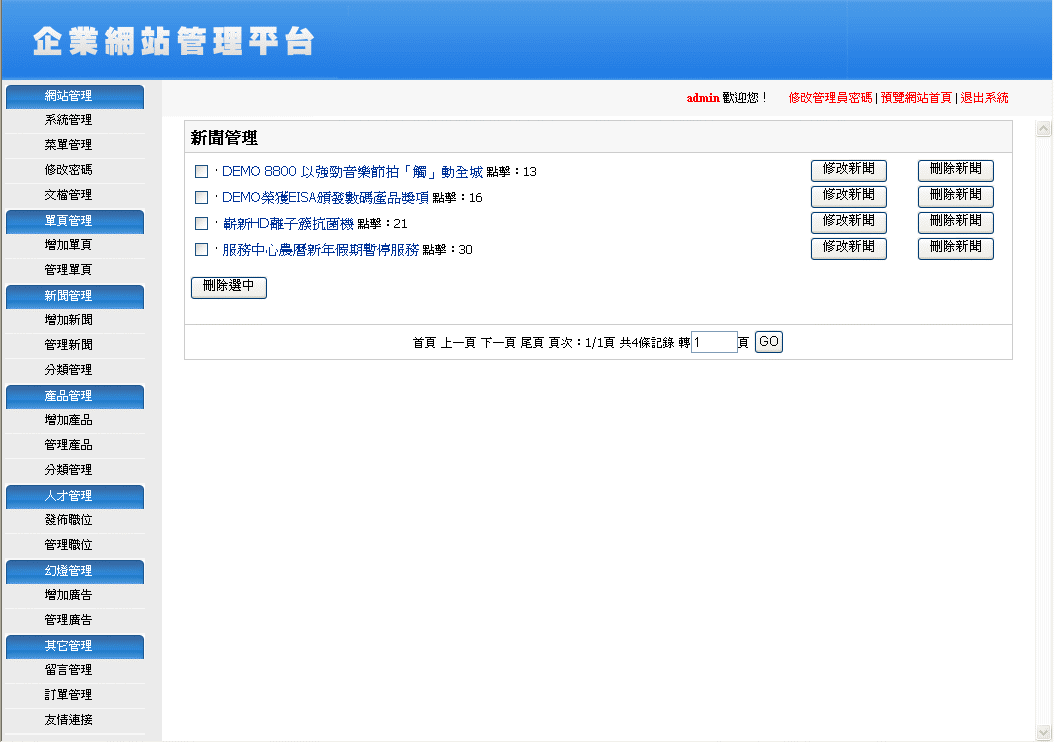Click the 刪除選中 button
This screenshot has height=742, width=1054.
[x=229, y=287]
